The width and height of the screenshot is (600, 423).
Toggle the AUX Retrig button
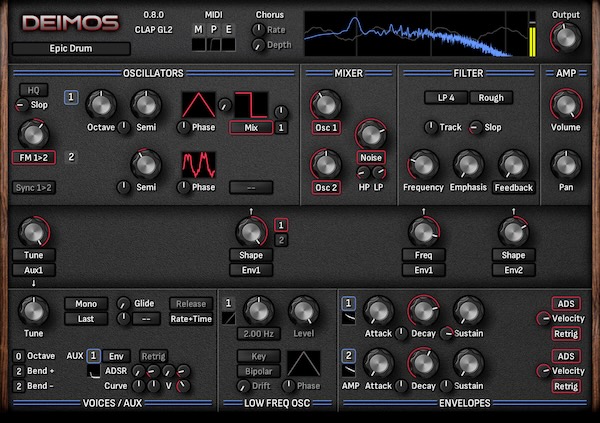coord(153,356)
